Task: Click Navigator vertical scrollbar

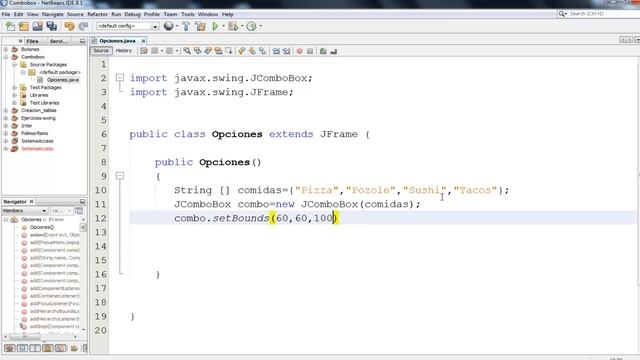Action: click(83, 273)
